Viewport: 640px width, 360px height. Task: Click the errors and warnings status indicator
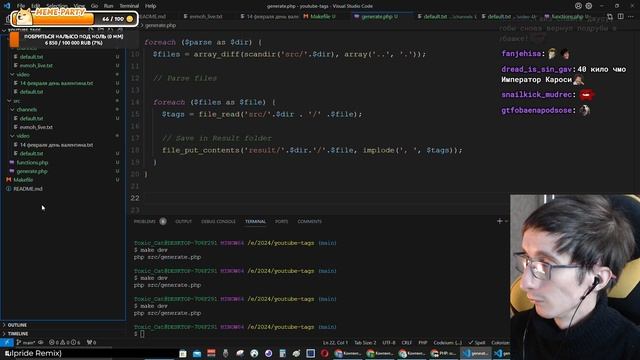(x=64, y=342)
